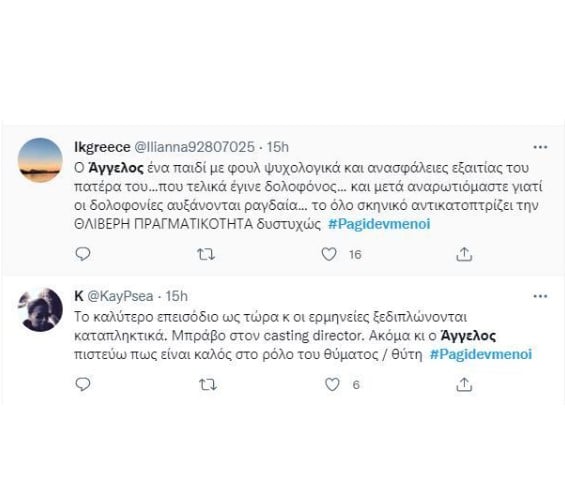Screen dimensions: 565x500
Task: Like the KayPsea tweet with 6 likes
Action: (332, 385)
